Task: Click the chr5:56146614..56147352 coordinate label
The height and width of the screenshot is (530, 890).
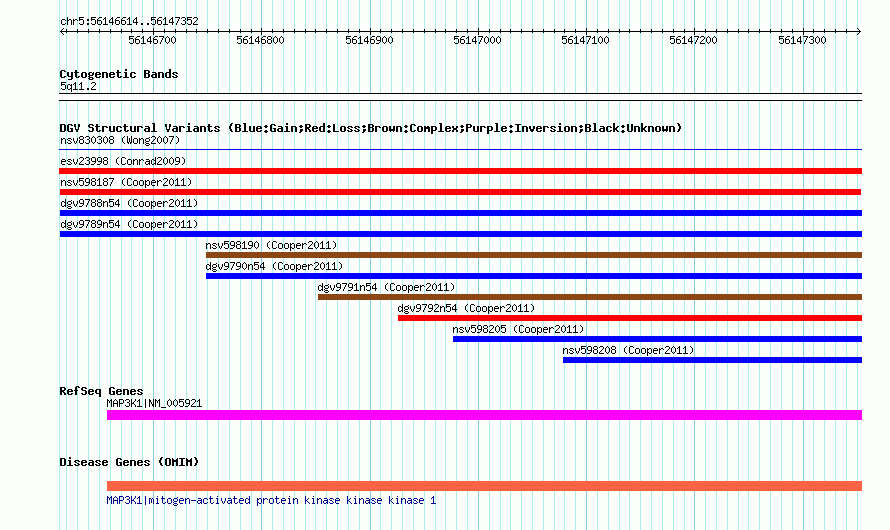Action: tap(129, 21)
